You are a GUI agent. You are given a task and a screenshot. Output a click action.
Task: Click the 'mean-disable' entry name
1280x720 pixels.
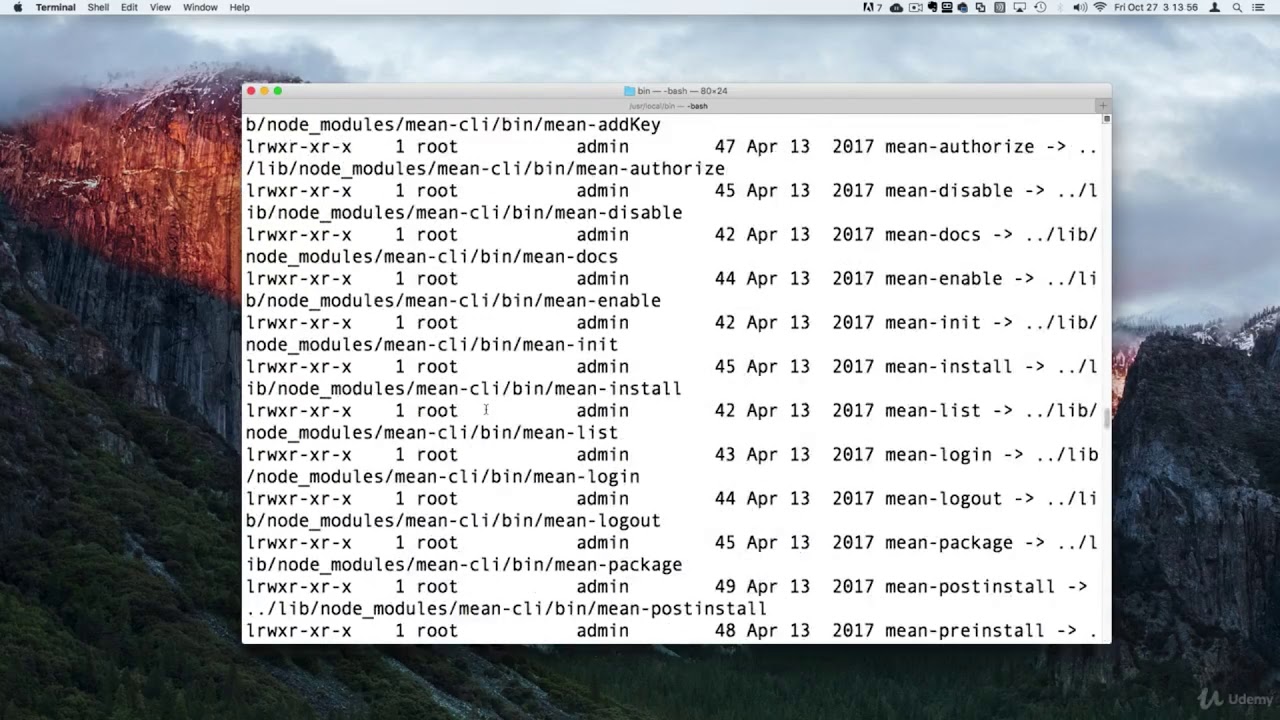coord(948,191)
